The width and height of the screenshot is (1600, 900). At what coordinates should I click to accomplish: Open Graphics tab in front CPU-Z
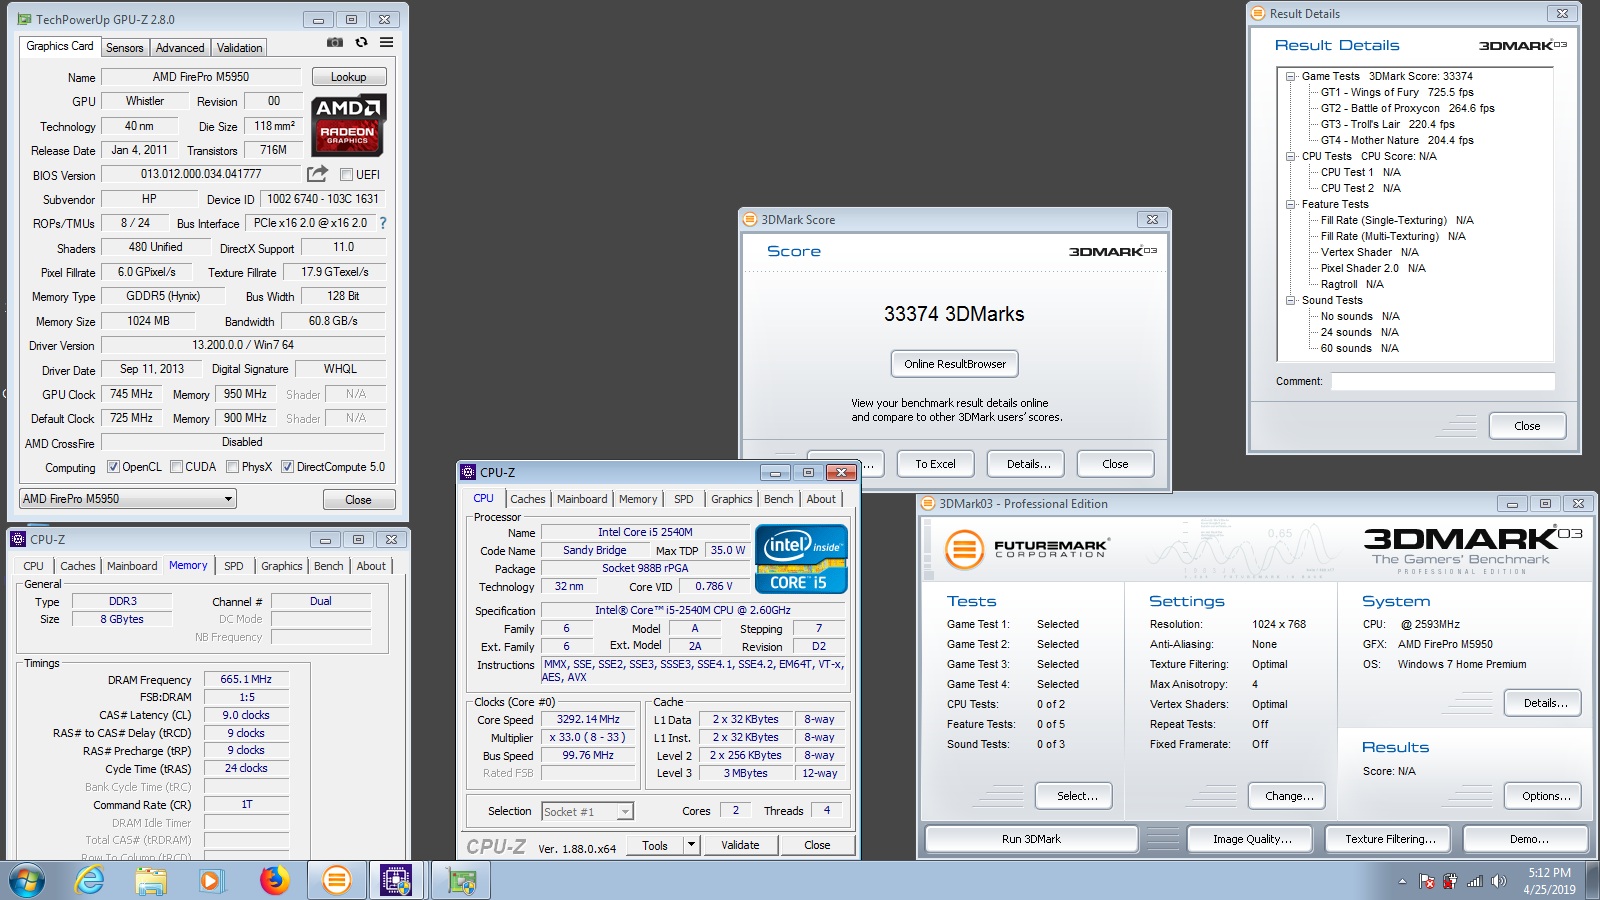732,499
